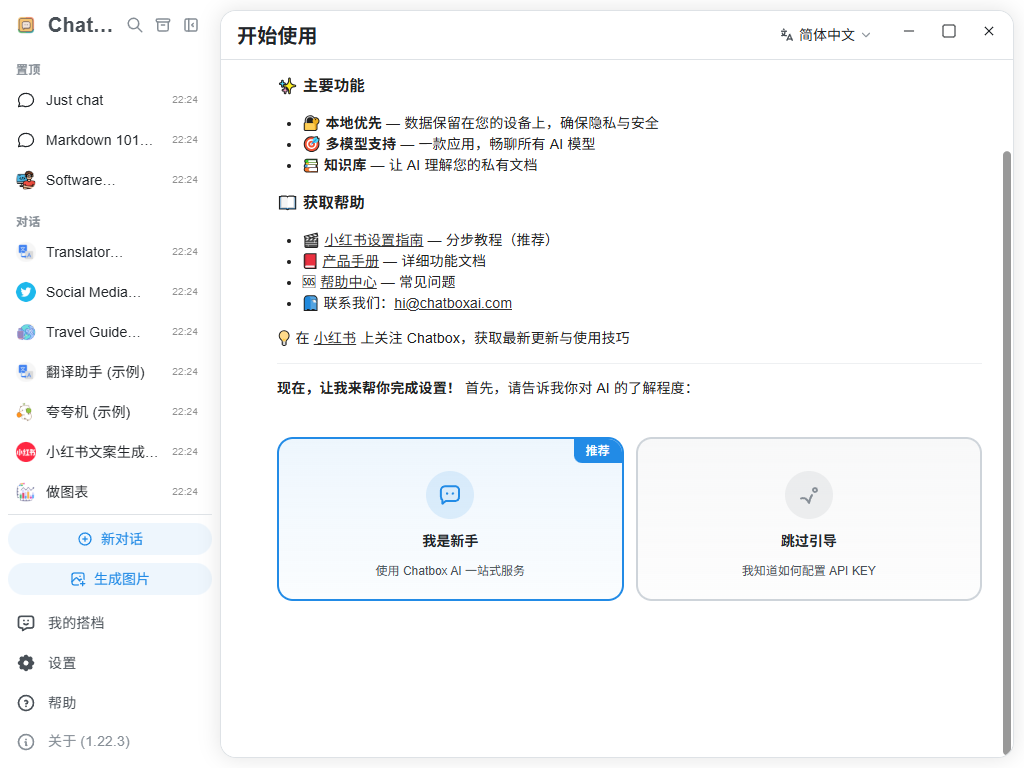This screenshot has height=768, width=1024.
Task: Open 关于 (1.22.3) in the sidebar
Action: pos(108,742)
